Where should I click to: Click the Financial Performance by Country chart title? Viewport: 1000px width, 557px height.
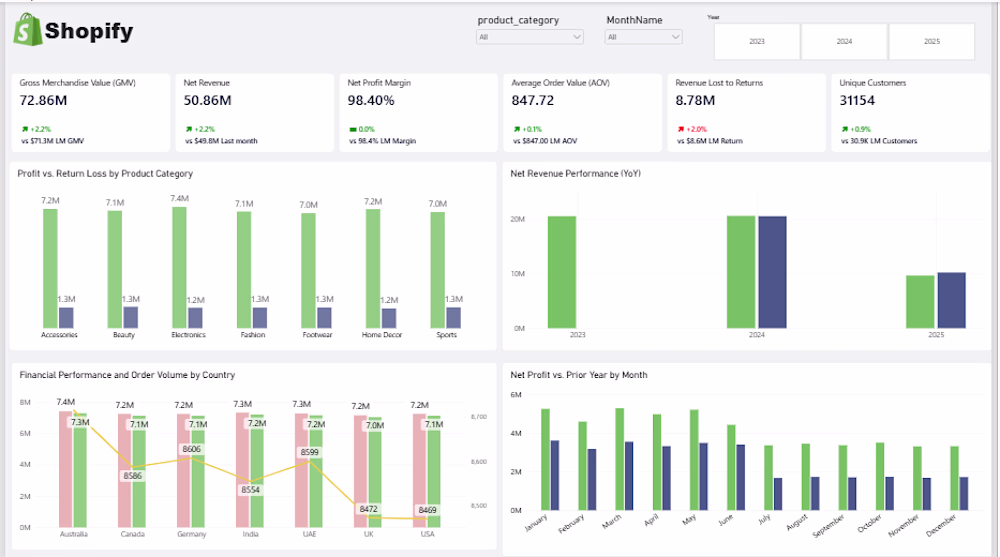pyautogui.click(x=127, y=375)
